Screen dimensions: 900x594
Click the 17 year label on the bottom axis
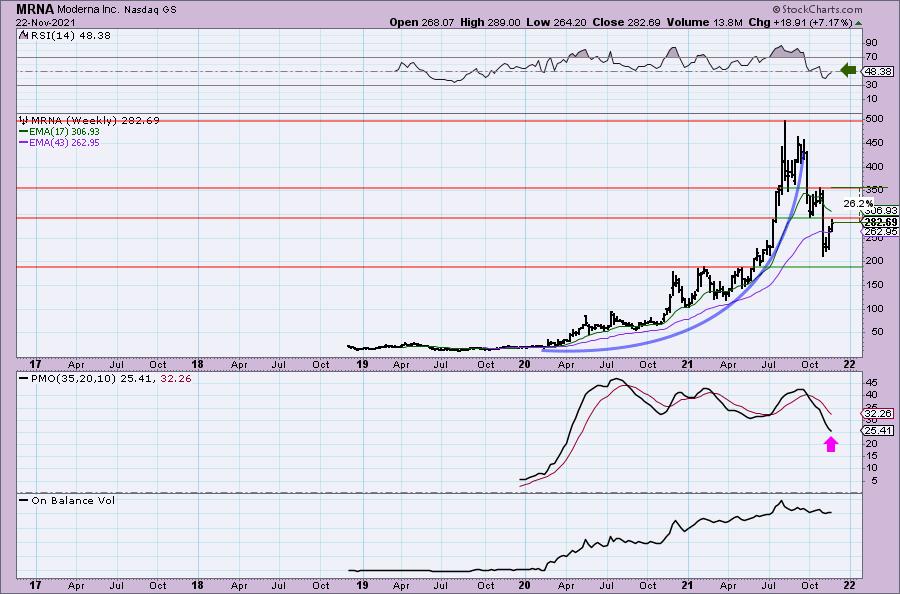pos(35,585)
